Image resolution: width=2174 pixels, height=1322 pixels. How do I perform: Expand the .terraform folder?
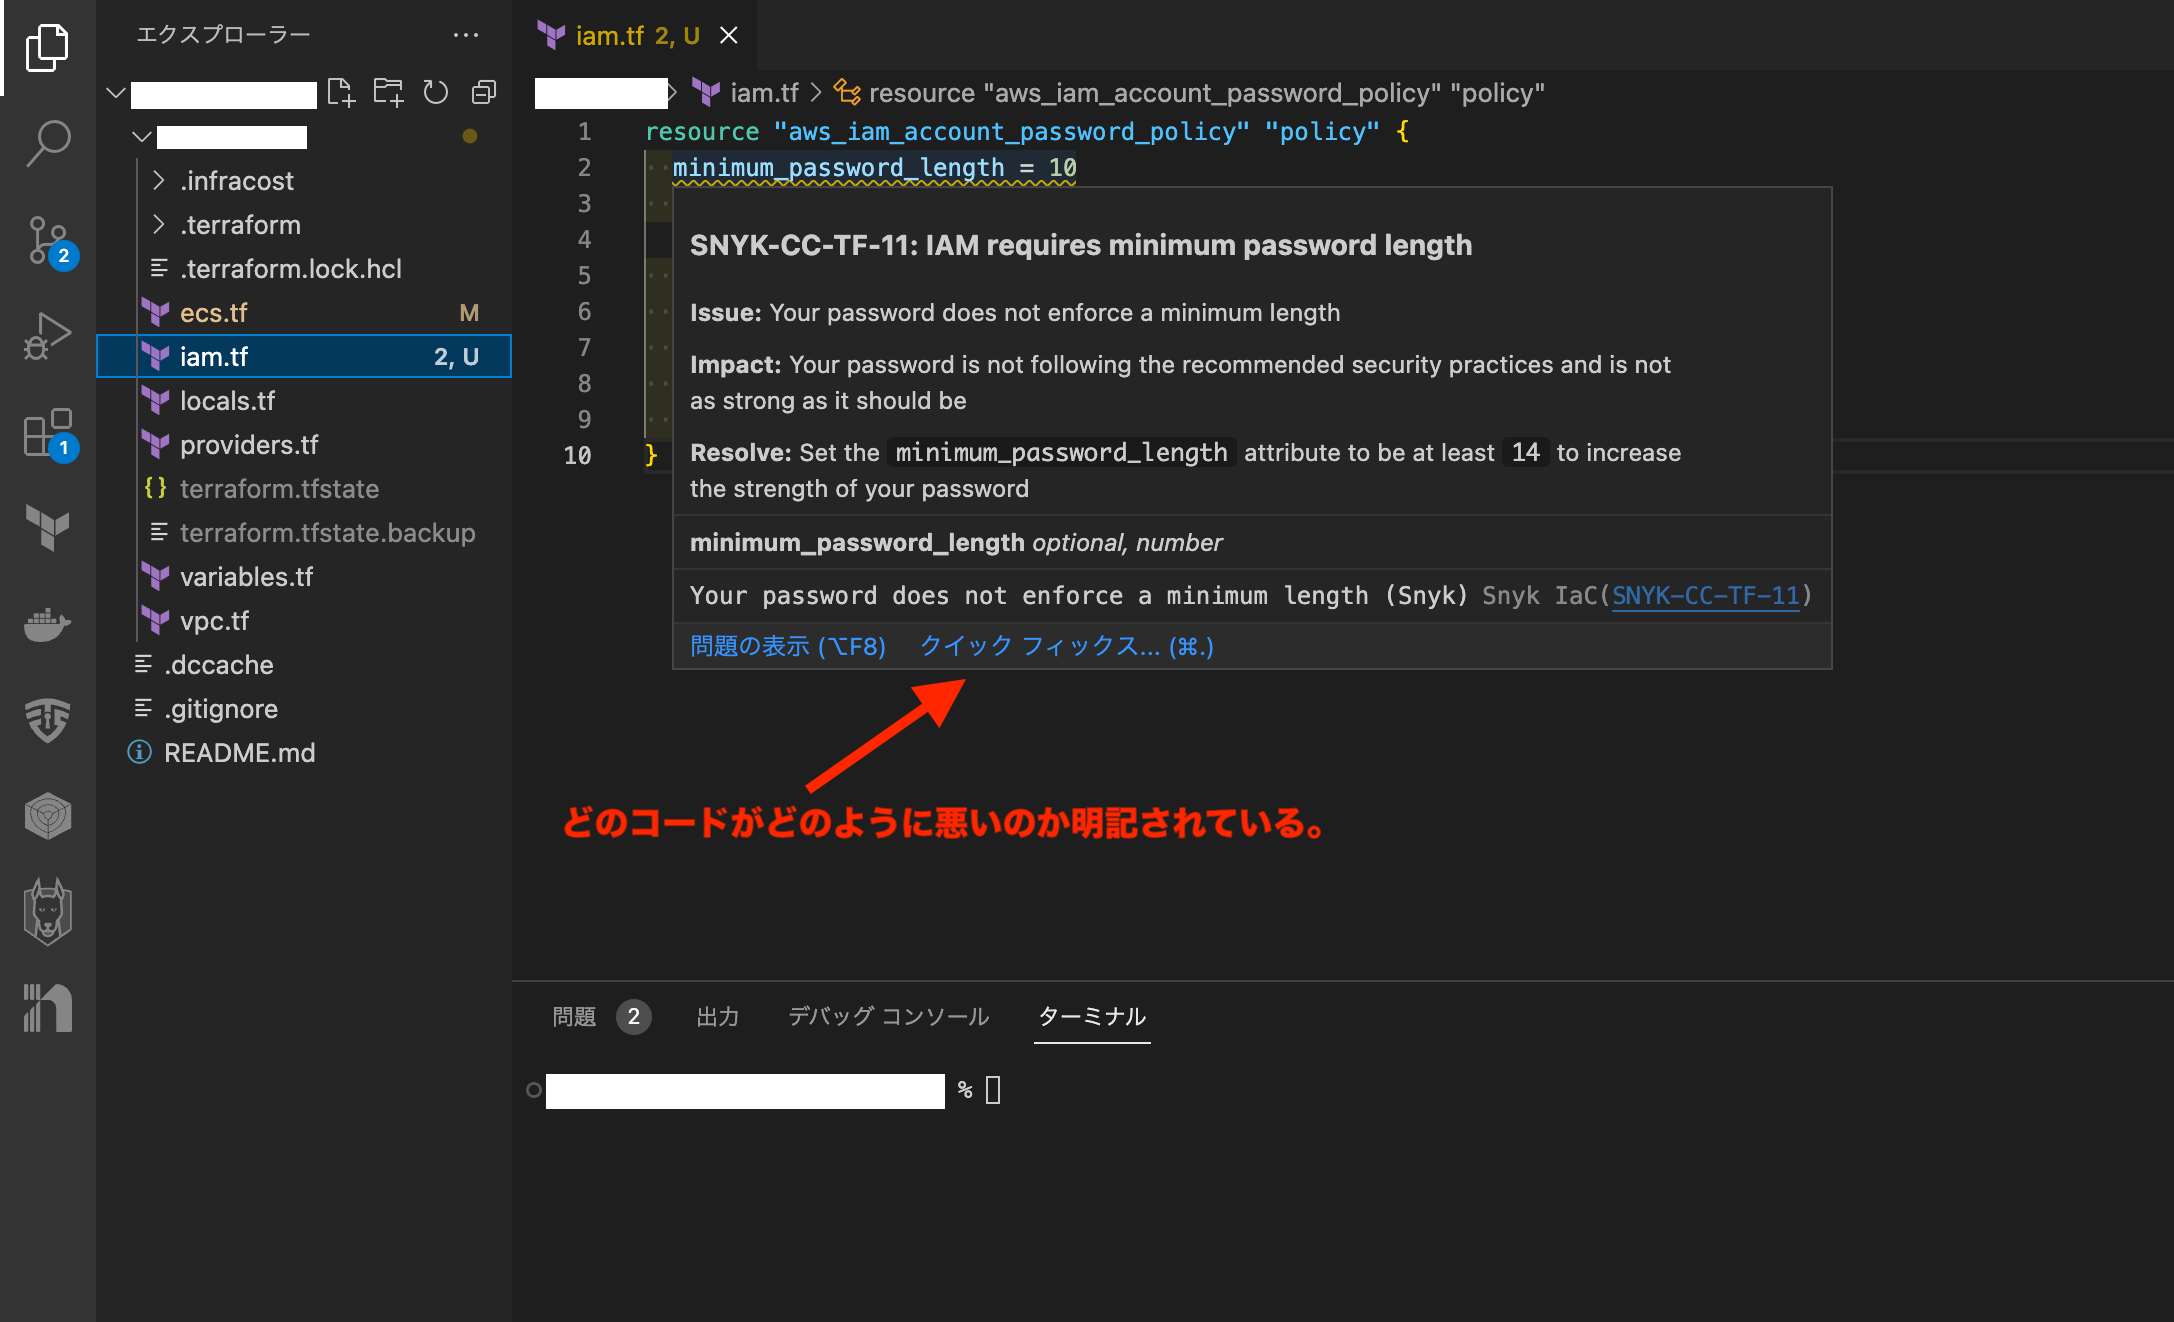point(304,224)
